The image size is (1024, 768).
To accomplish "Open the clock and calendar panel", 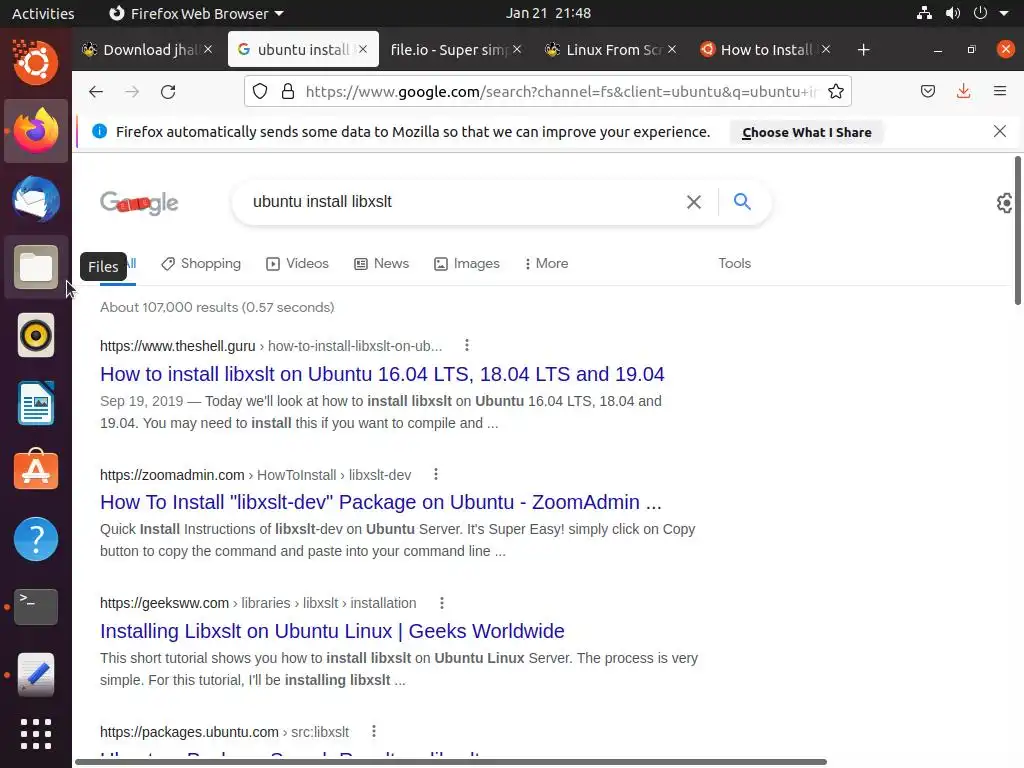I will point(548,13).
